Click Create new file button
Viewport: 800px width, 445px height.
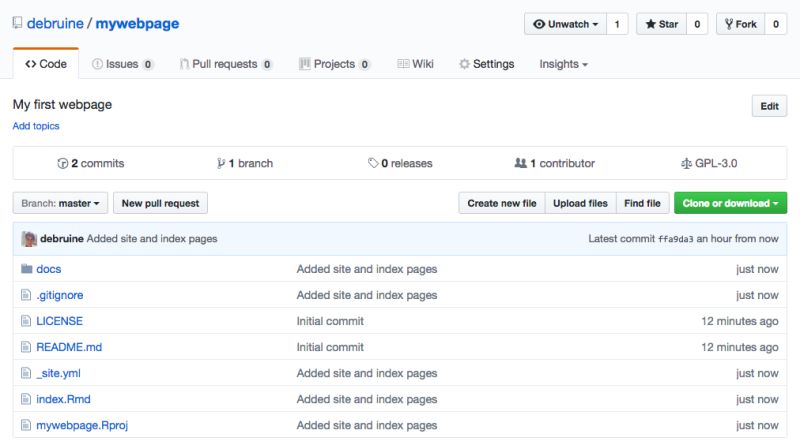pos(502,203)
